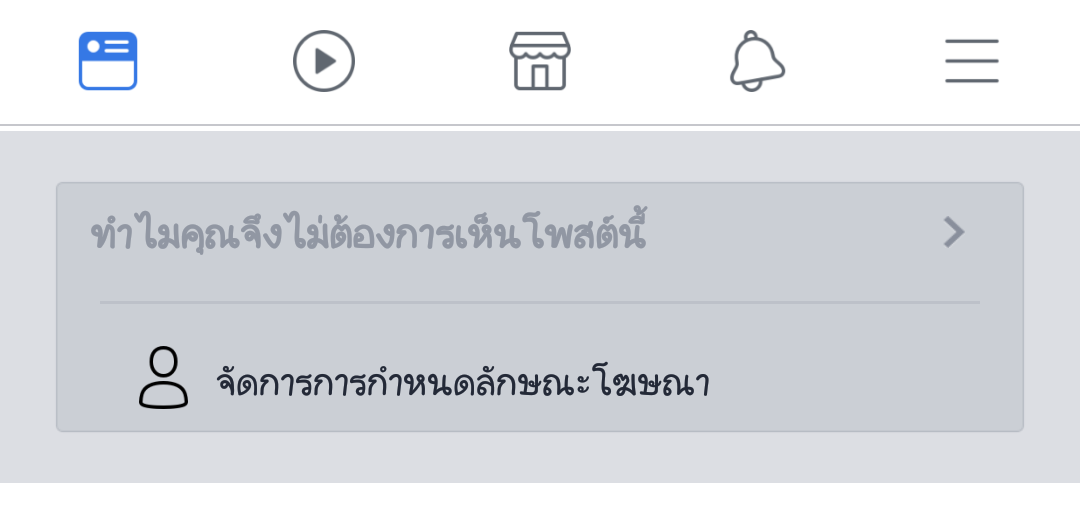Show alerts from the bell tab
1080x510 pixels.
point(756,61)
